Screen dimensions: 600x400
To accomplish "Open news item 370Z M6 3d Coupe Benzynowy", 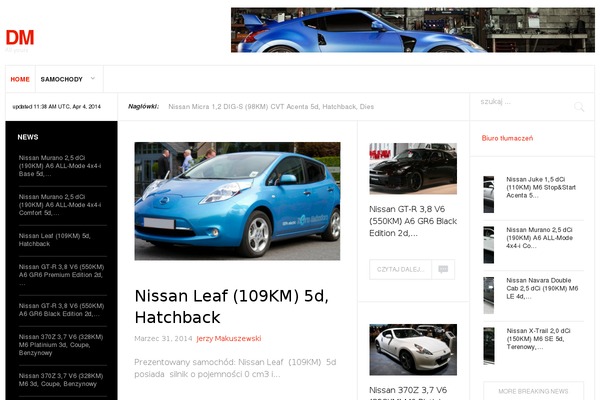I will point(61,380).
